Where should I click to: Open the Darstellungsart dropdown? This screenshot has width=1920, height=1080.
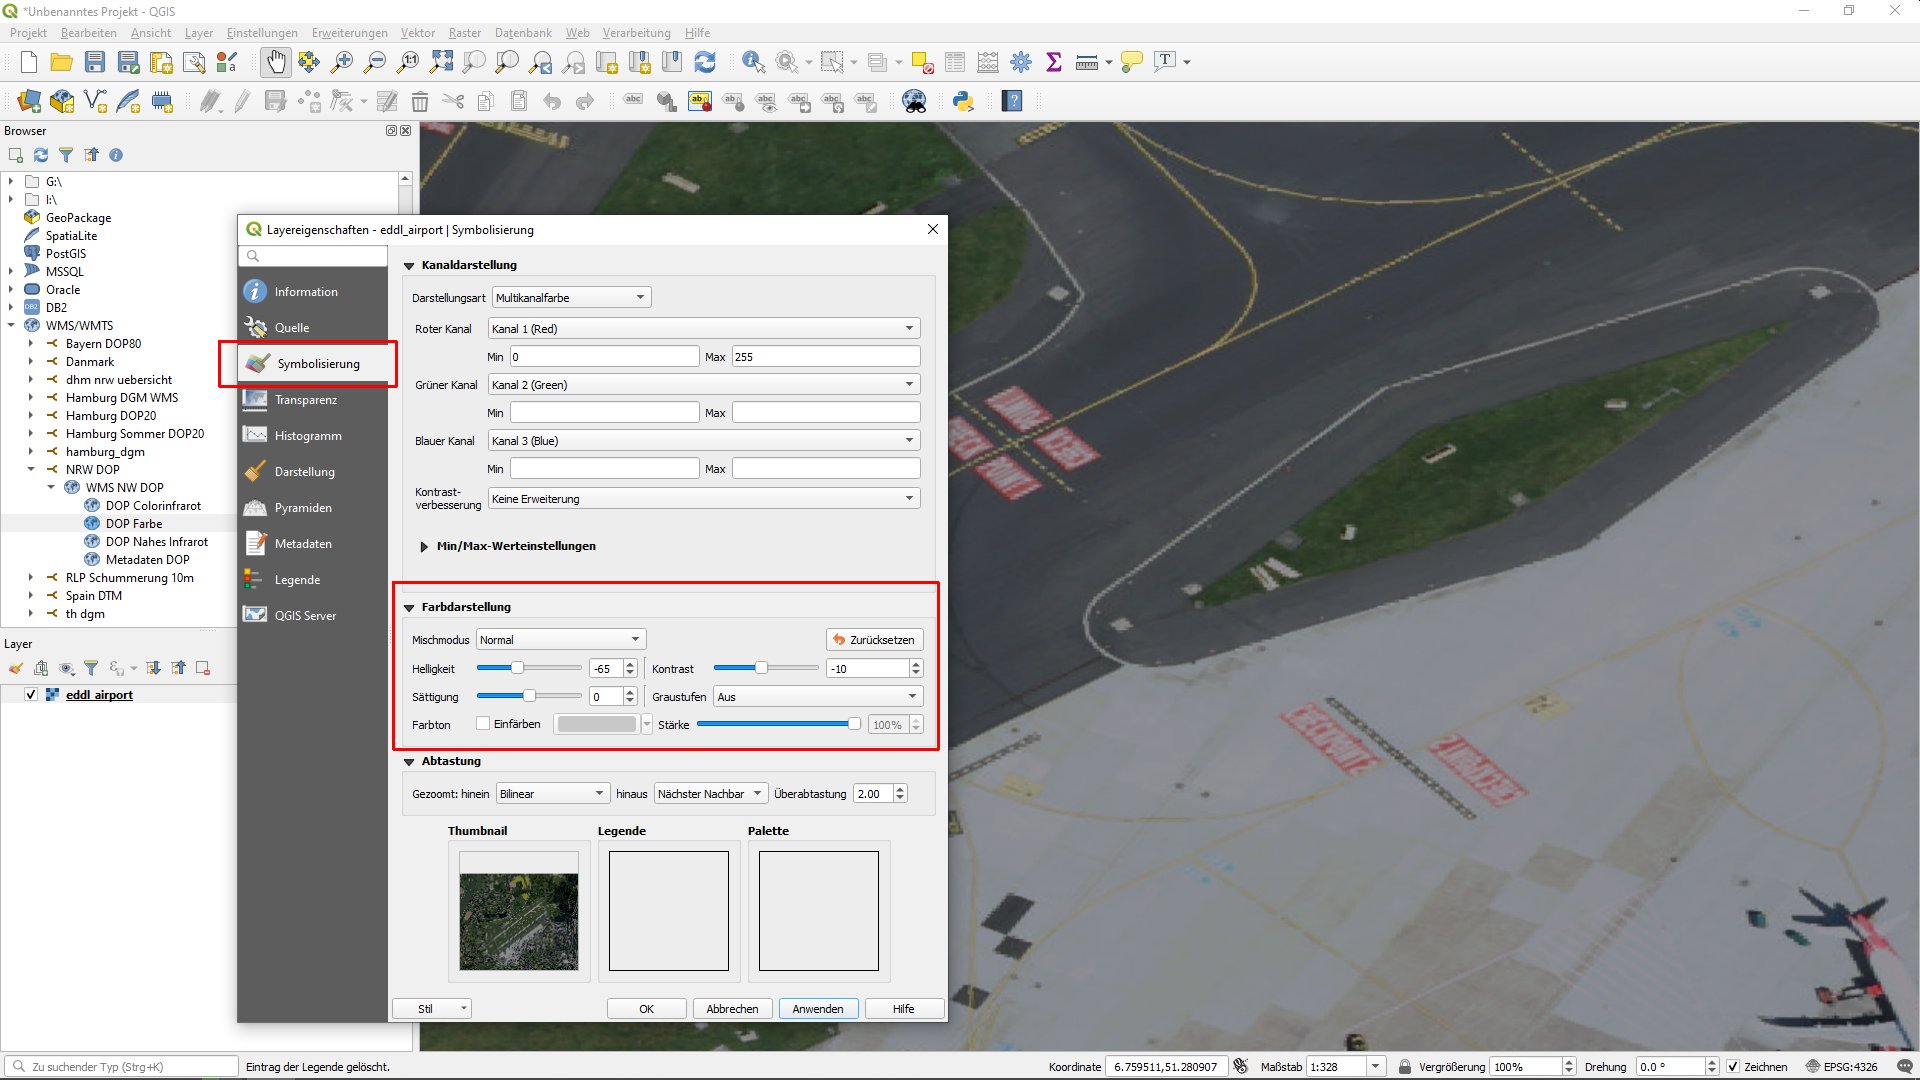[570, 297]
